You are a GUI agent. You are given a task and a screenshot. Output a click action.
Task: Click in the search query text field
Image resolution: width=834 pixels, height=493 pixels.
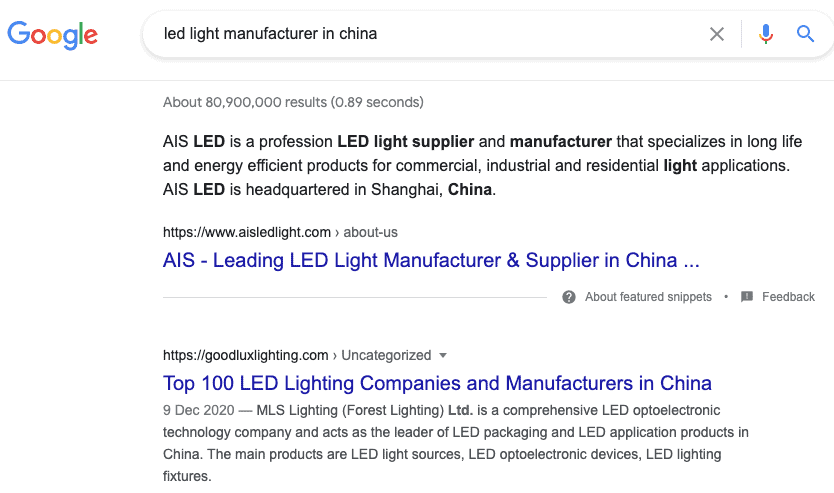(431, 34)
